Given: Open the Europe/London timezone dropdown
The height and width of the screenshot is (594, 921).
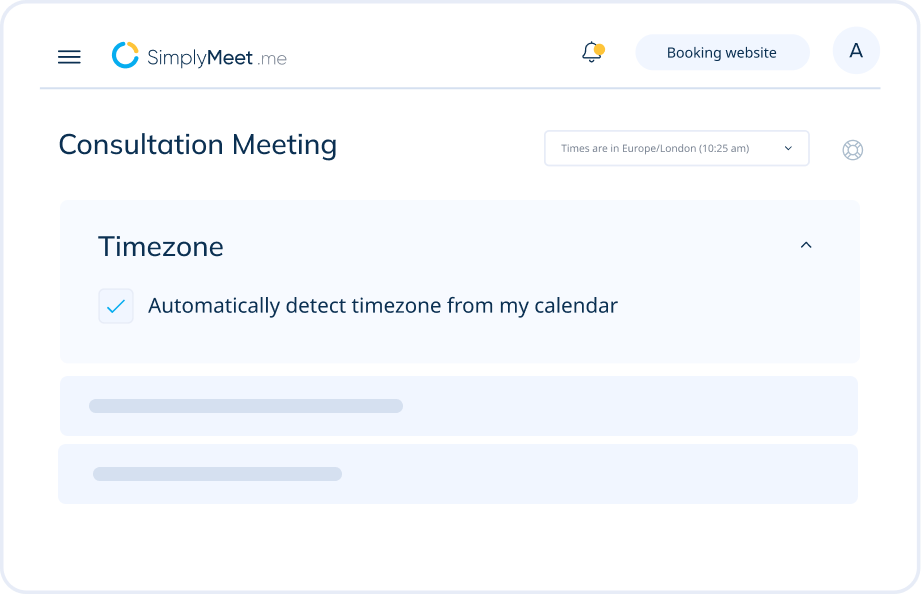Looking at the screenshot, I should point(677,148).
